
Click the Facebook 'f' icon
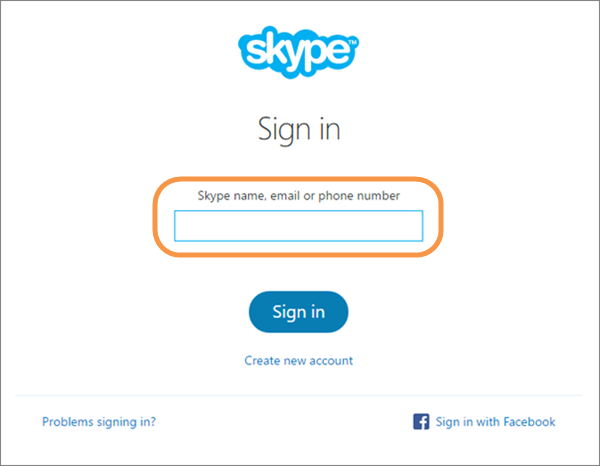421,422
